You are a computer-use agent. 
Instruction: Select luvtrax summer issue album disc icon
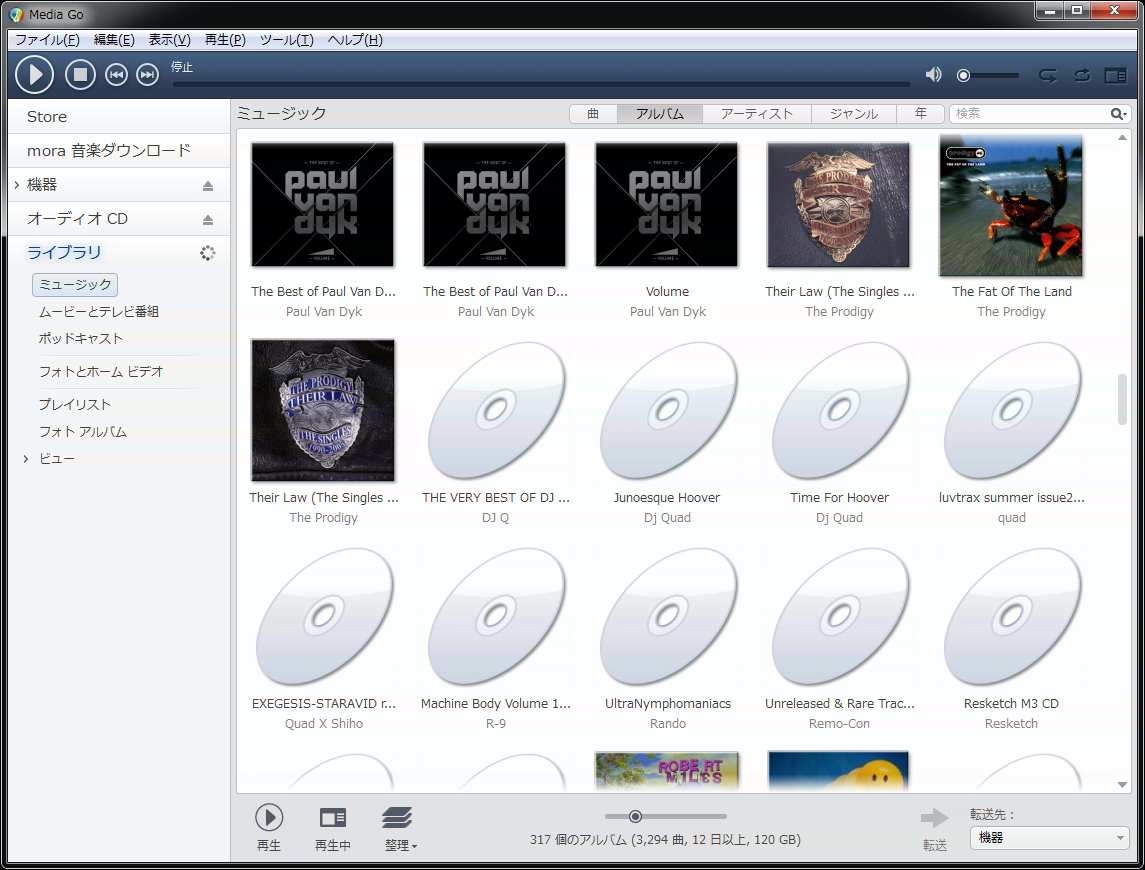(x=1011, y=411)
